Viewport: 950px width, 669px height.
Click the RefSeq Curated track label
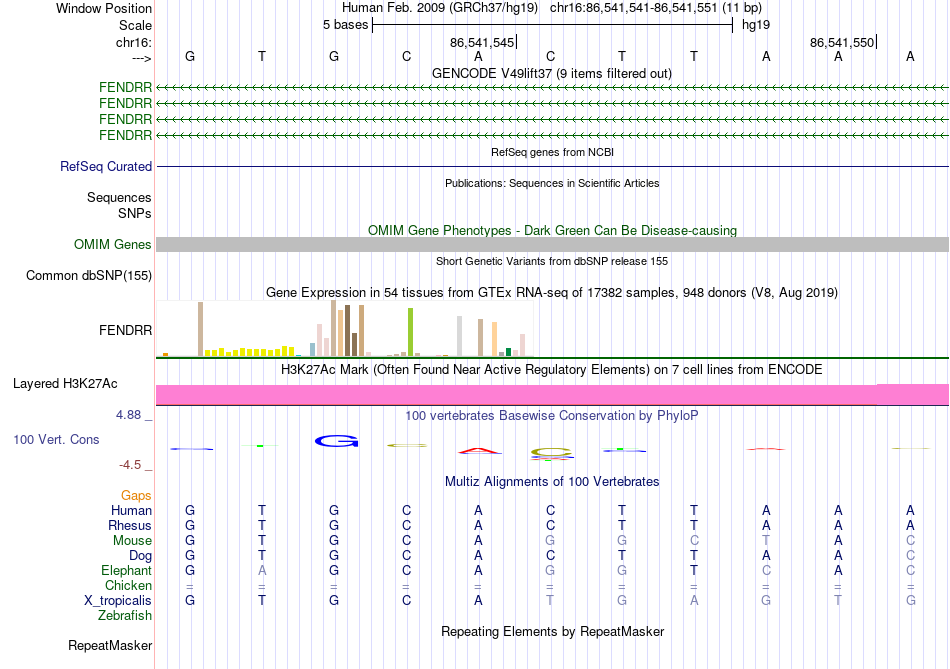[106, 166]
